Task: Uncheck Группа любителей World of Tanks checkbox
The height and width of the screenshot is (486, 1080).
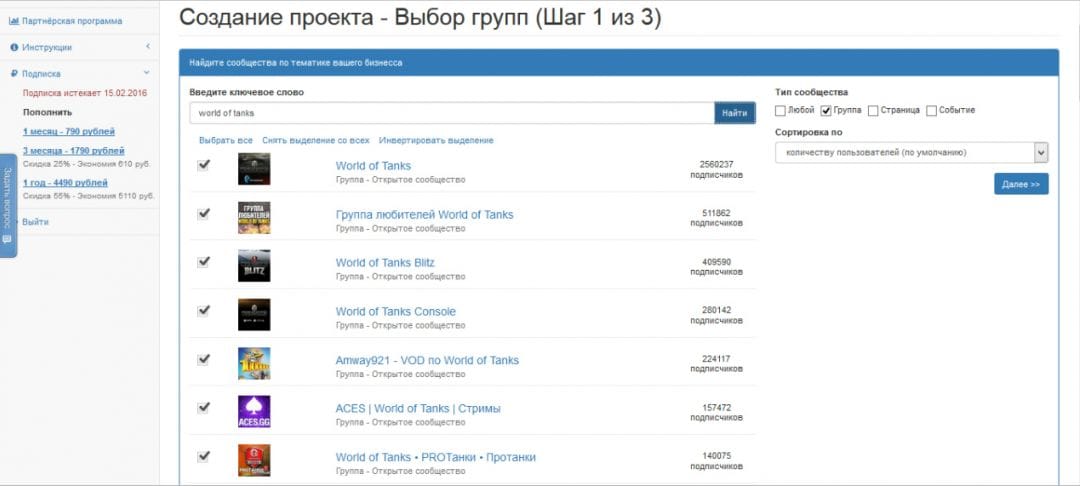Action: pyautogui.click(x=203, y=213)
